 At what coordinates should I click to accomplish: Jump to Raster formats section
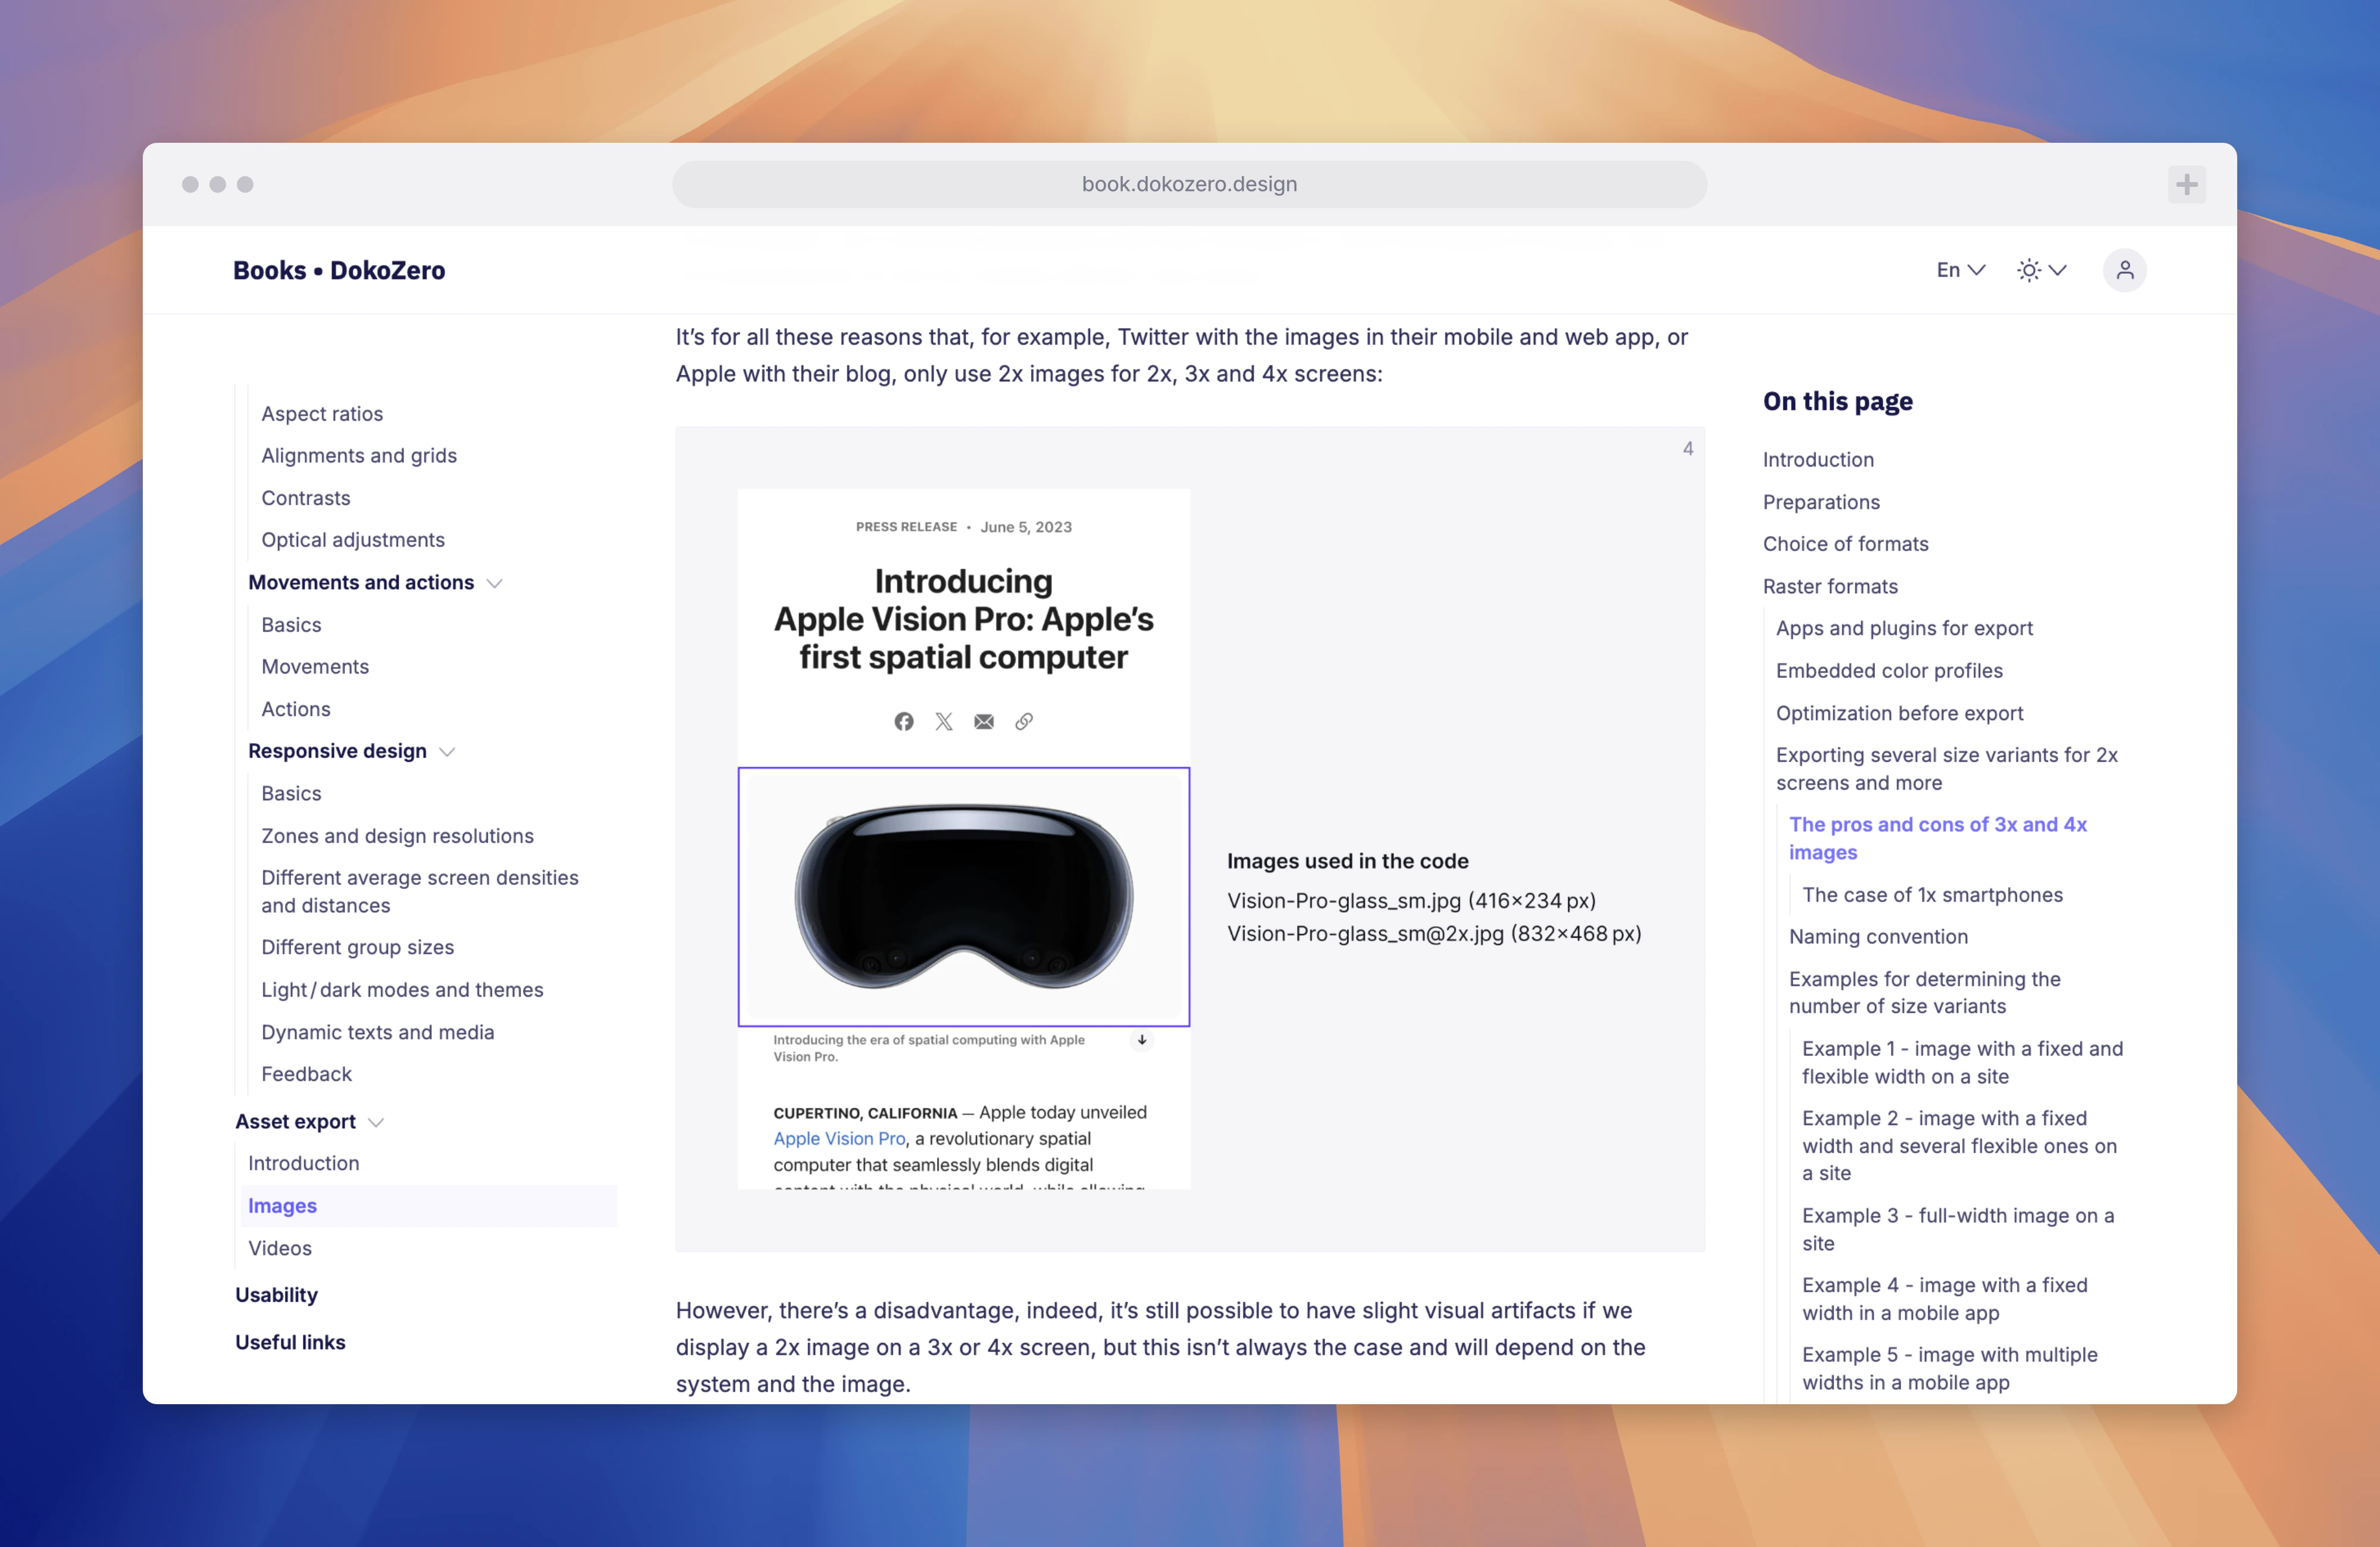pyautogui.click(x=1830, y=586)
